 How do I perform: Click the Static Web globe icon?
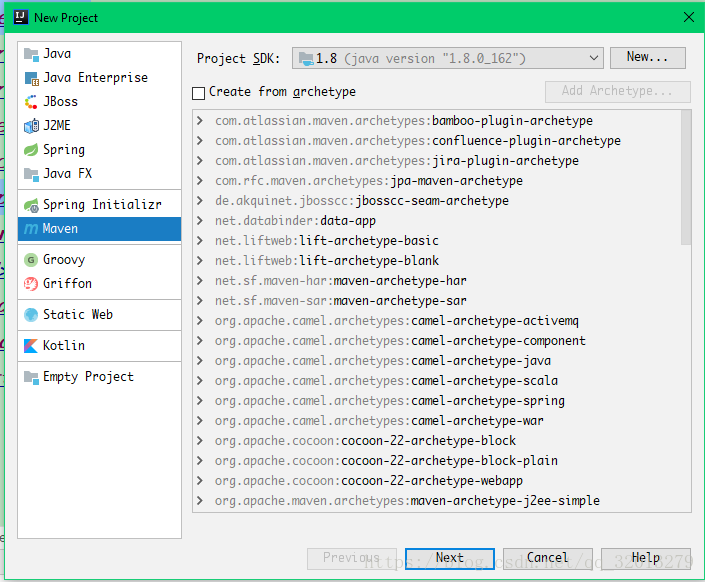(31, 315)
